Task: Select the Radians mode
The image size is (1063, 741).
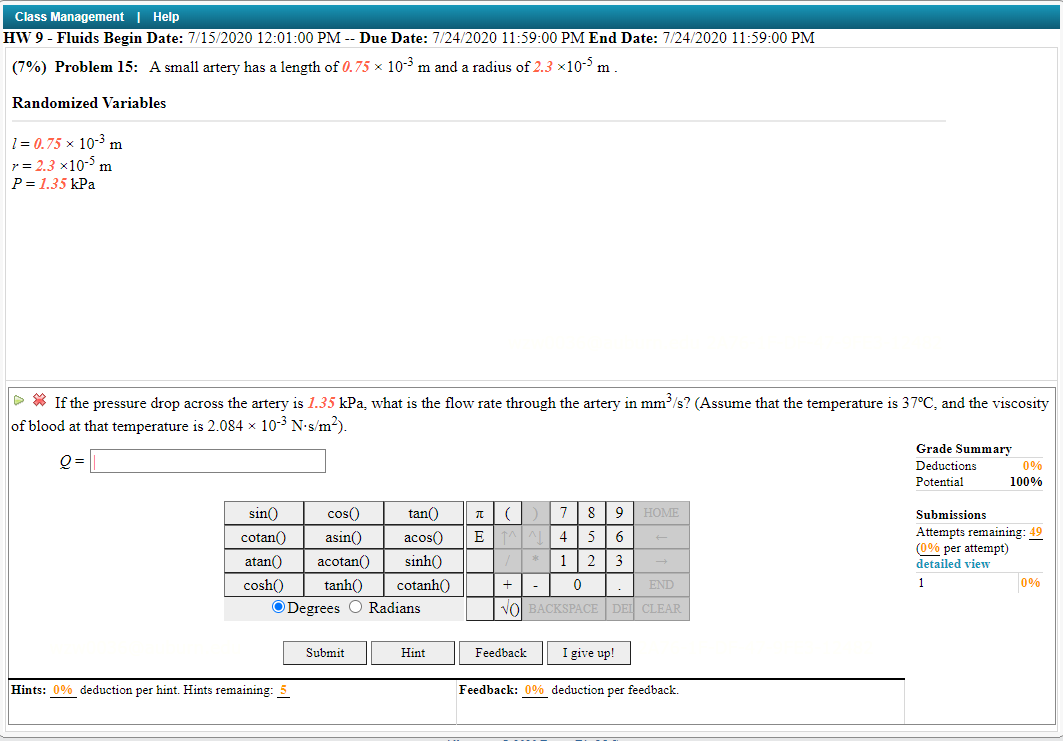Action: 356,606
